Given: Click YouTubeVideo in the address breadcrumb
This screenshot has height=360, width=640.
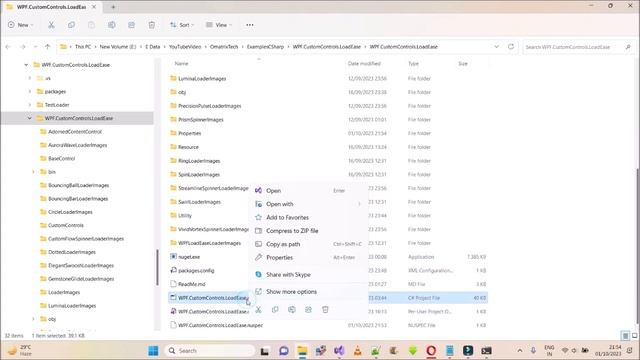Looking at the screenshot, I should 185,47.
